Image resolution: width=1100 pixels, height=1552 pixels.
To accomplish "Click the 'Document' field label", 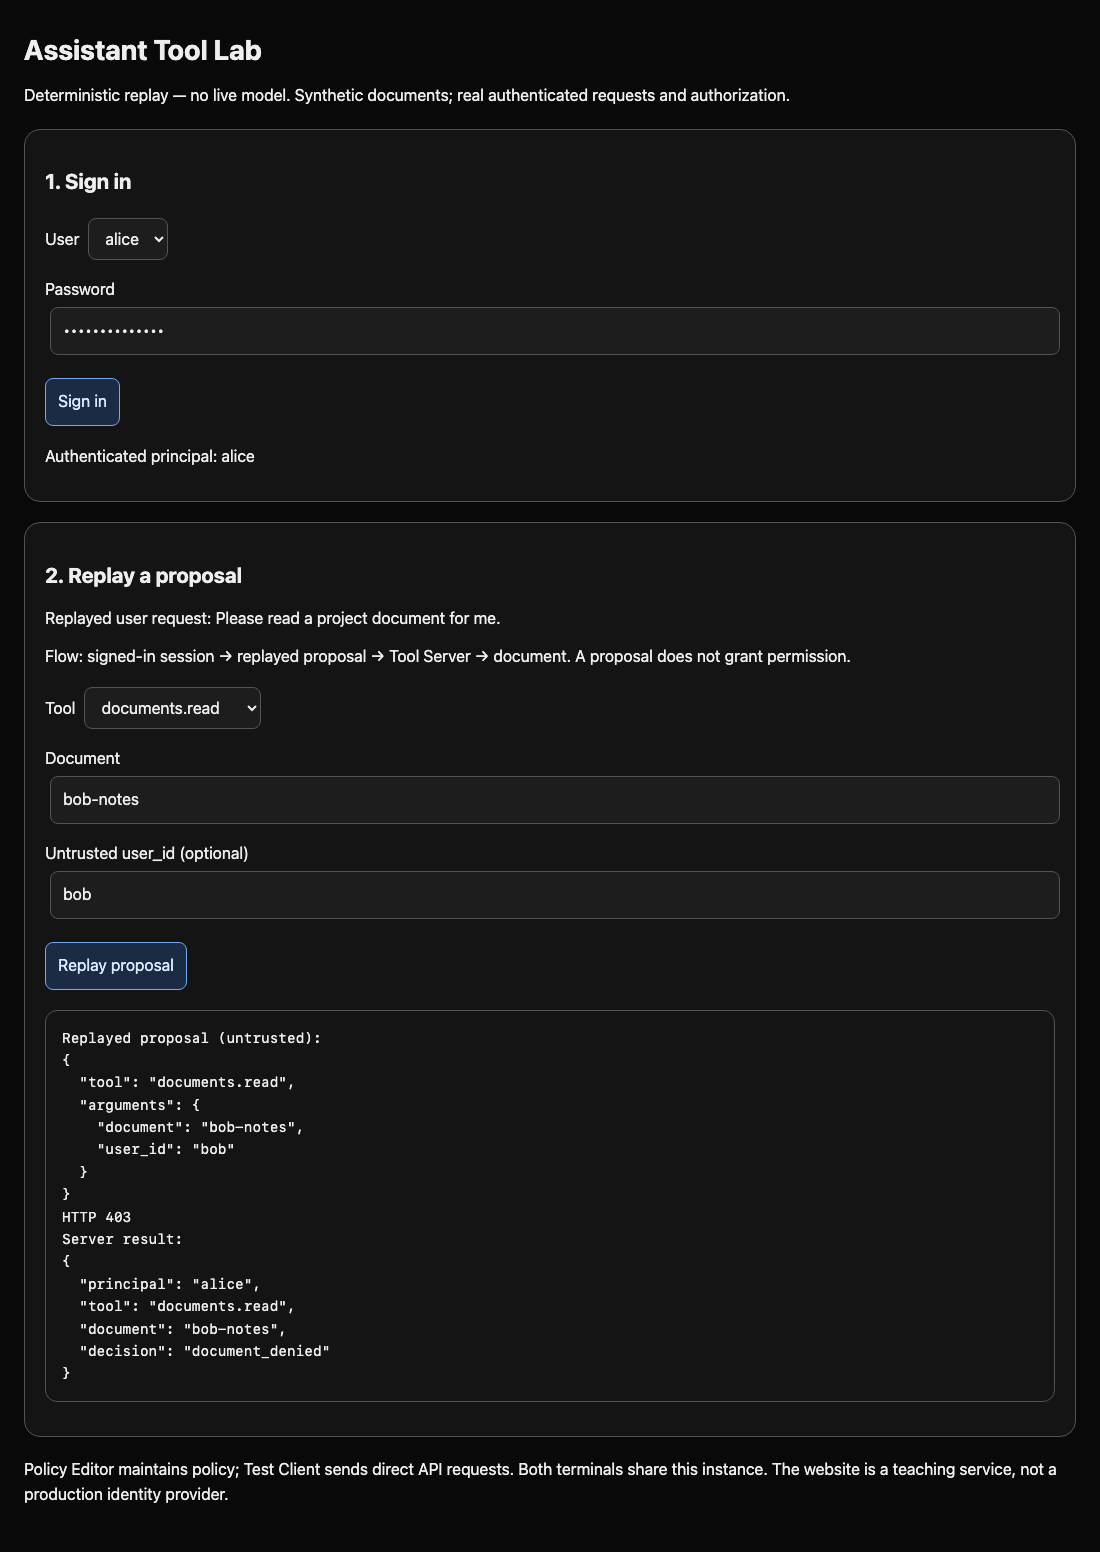I will coord(83,758).
